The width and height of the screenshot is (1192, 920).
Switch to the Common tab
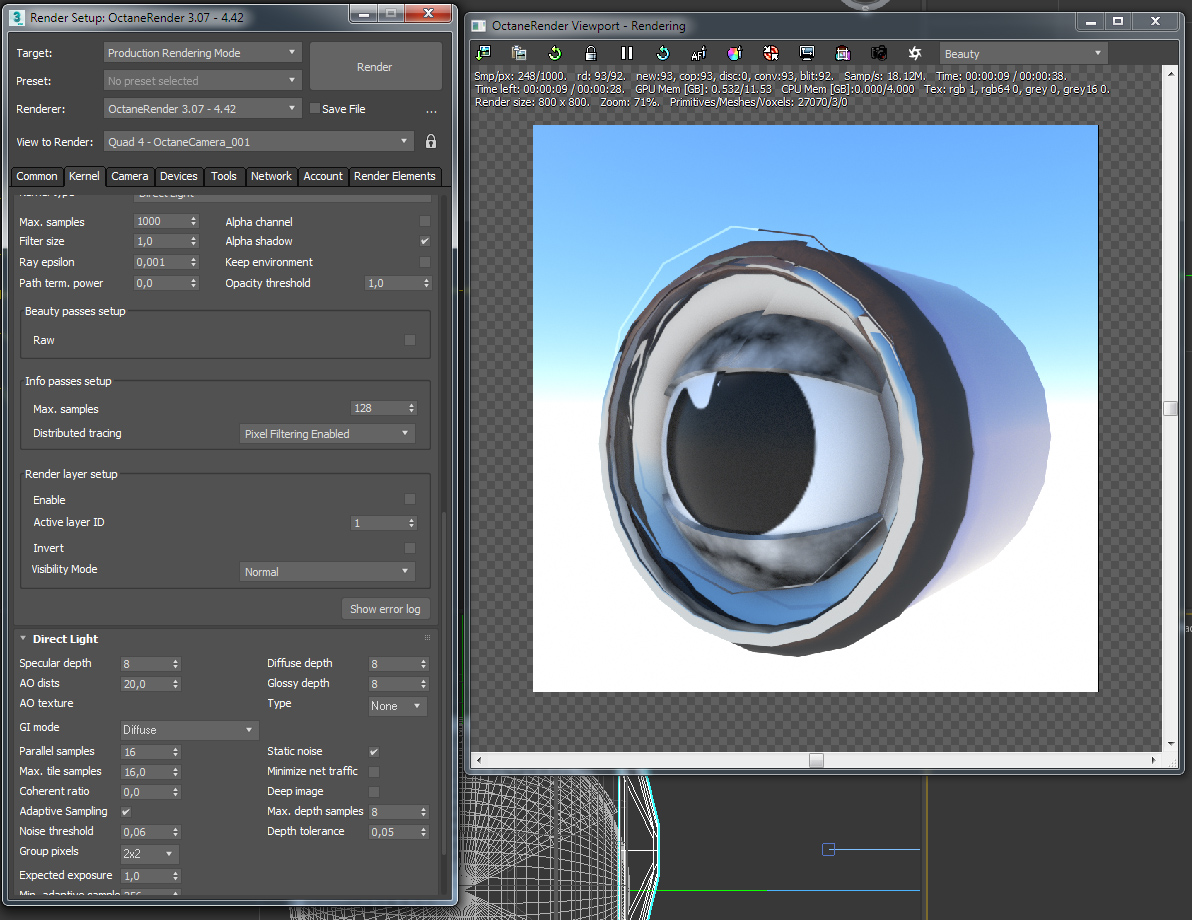click(x=36, y=176)
